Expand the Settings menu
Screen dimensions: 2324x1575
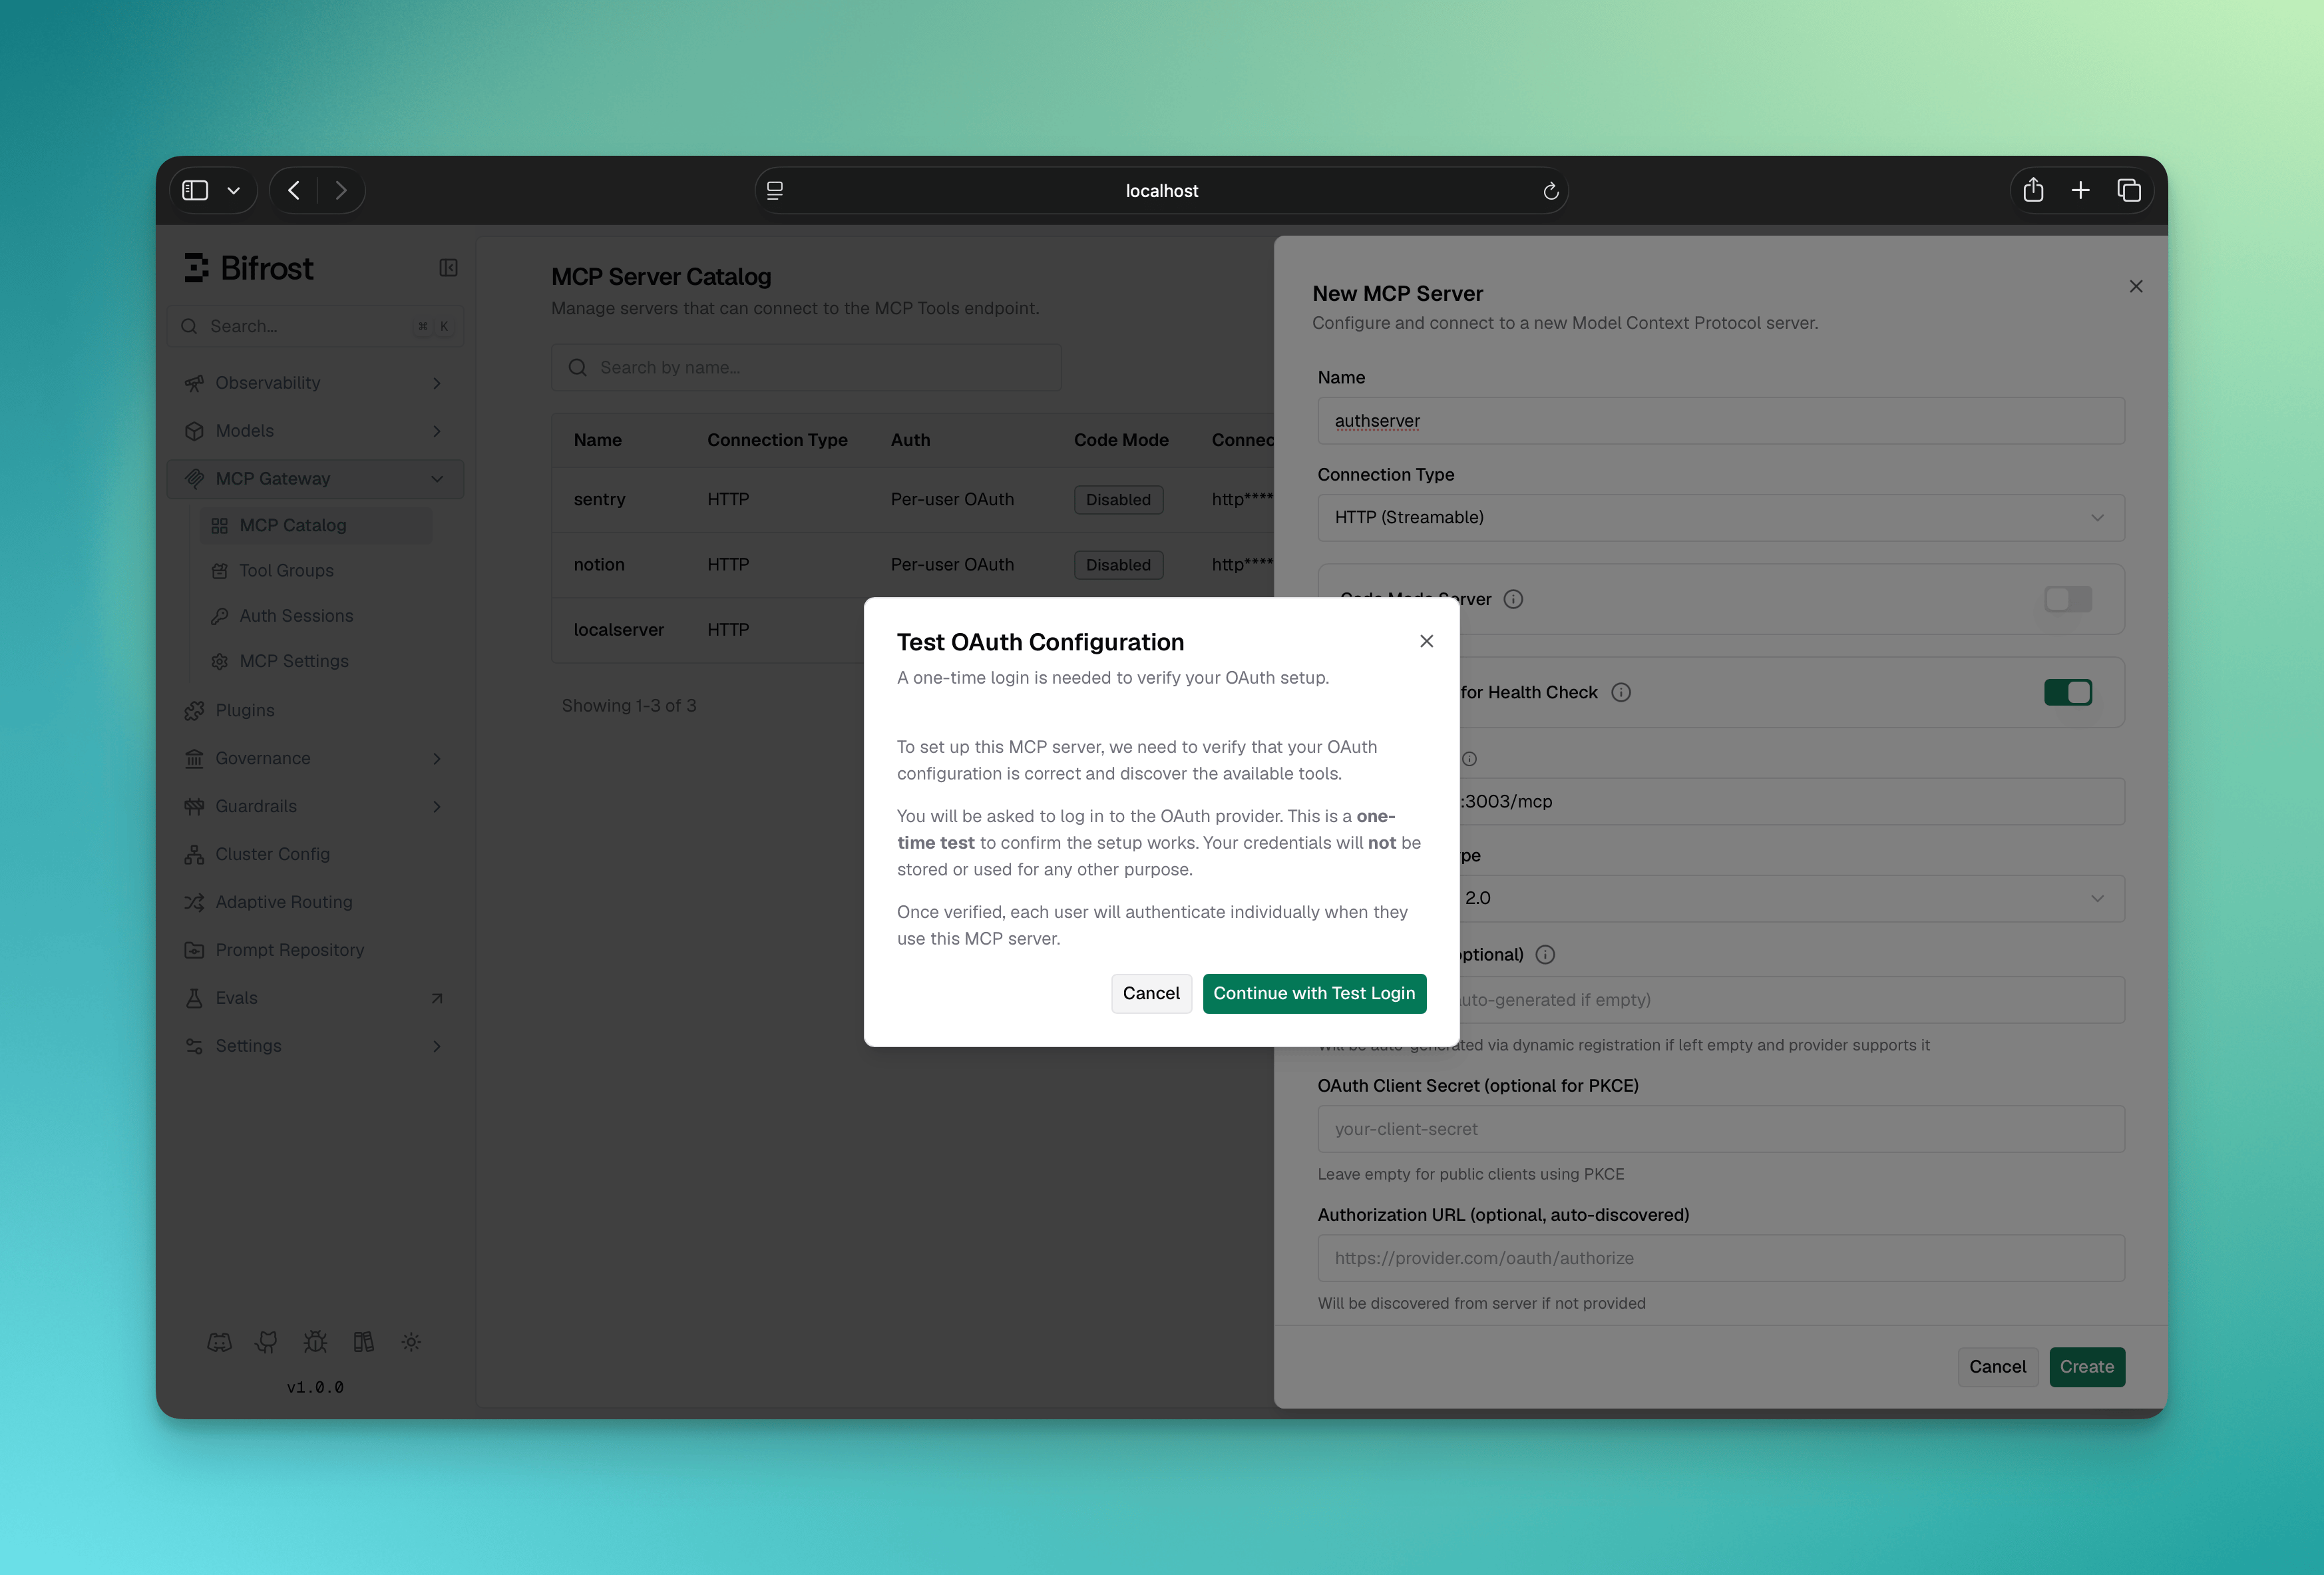coord(316,1046)
